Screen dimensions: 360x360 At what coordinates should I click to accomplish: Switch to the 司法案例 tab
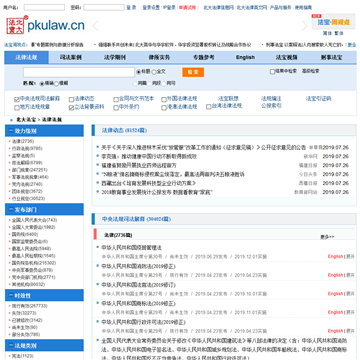click(x=71, y=57)
